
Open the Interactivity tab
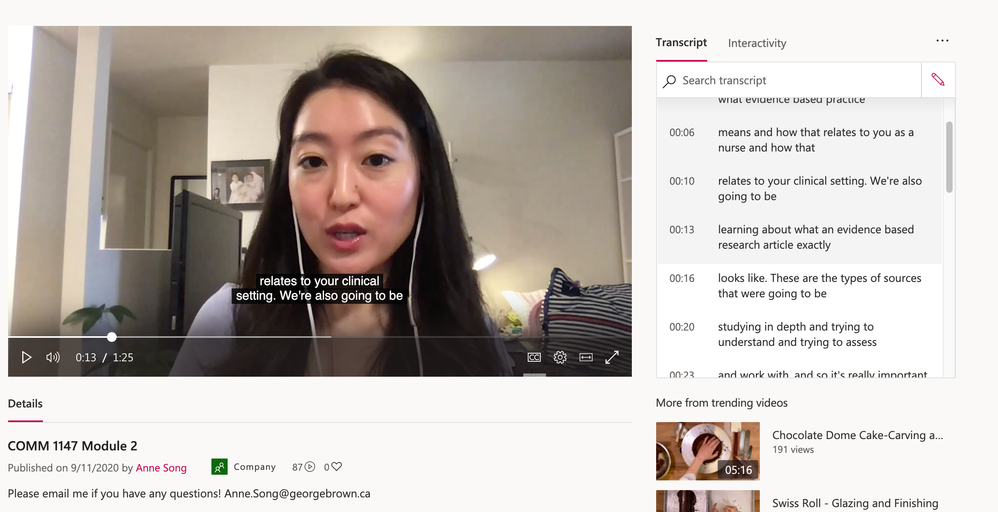tap(757, 43)
